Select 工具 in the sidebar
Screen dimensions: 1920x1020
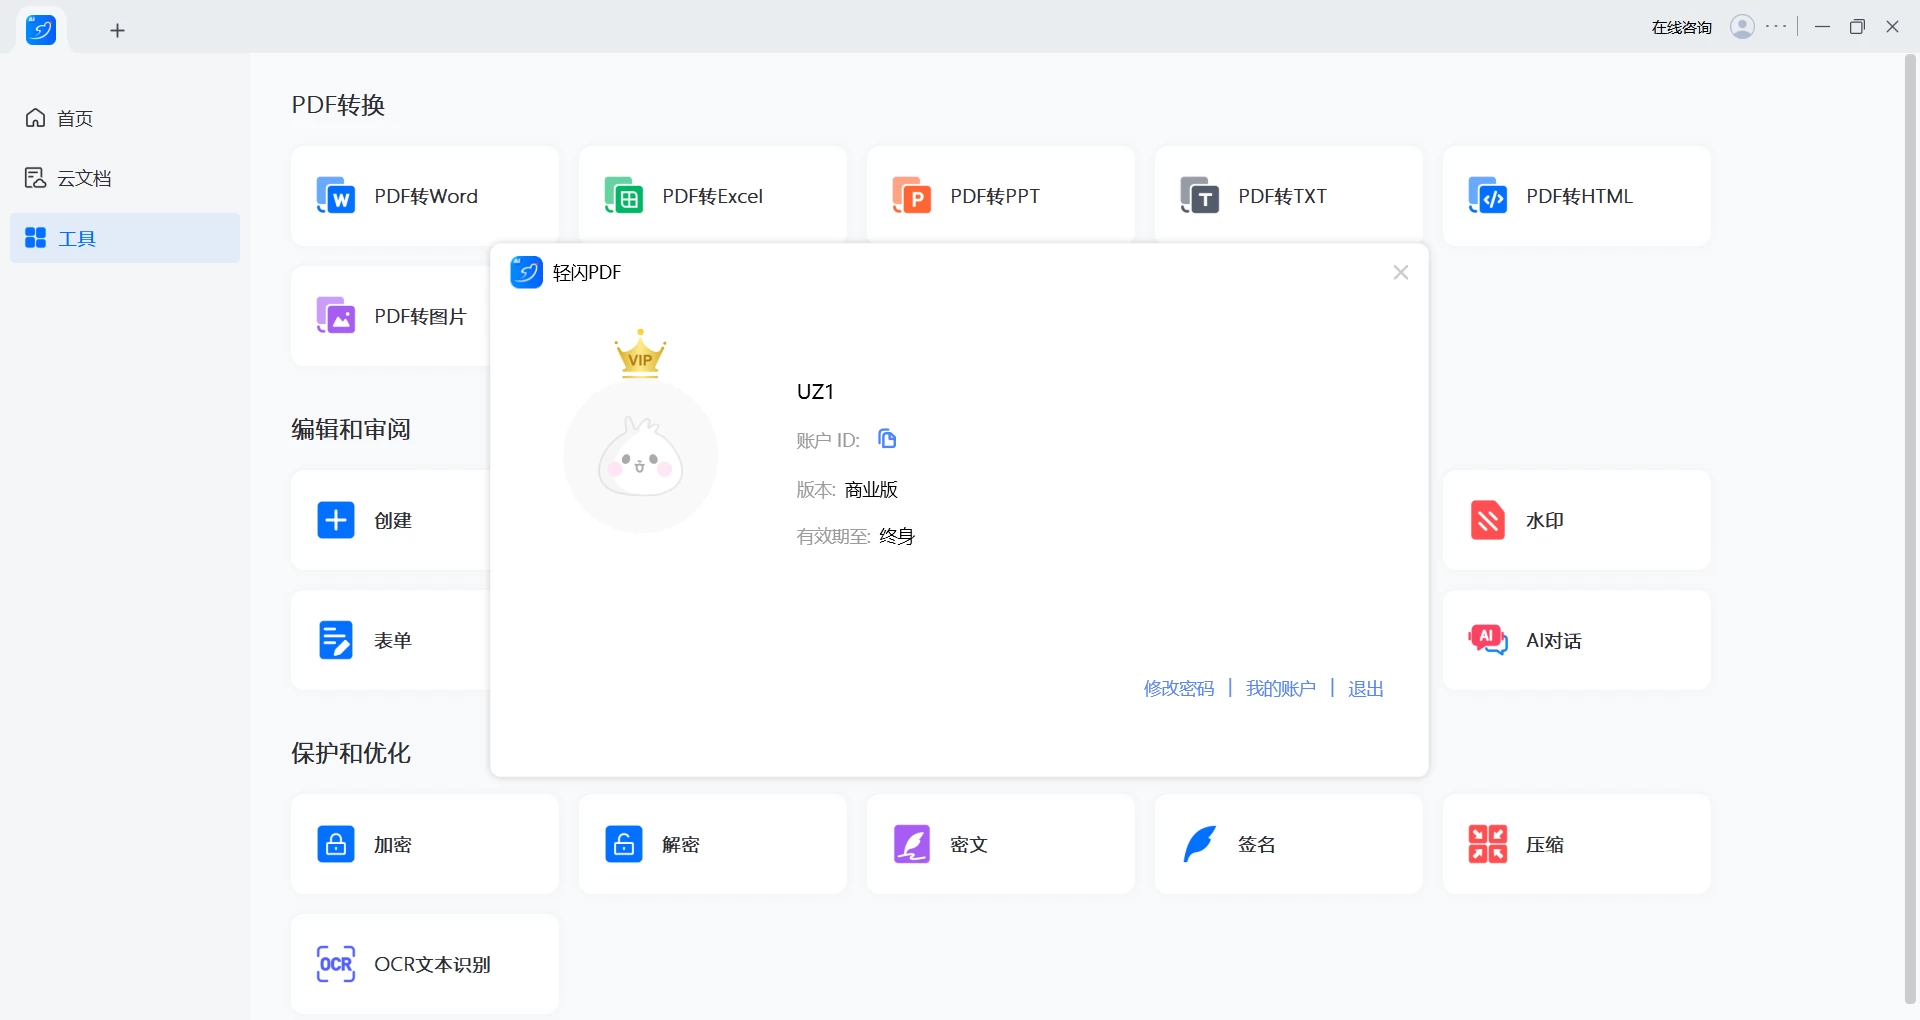125,238
